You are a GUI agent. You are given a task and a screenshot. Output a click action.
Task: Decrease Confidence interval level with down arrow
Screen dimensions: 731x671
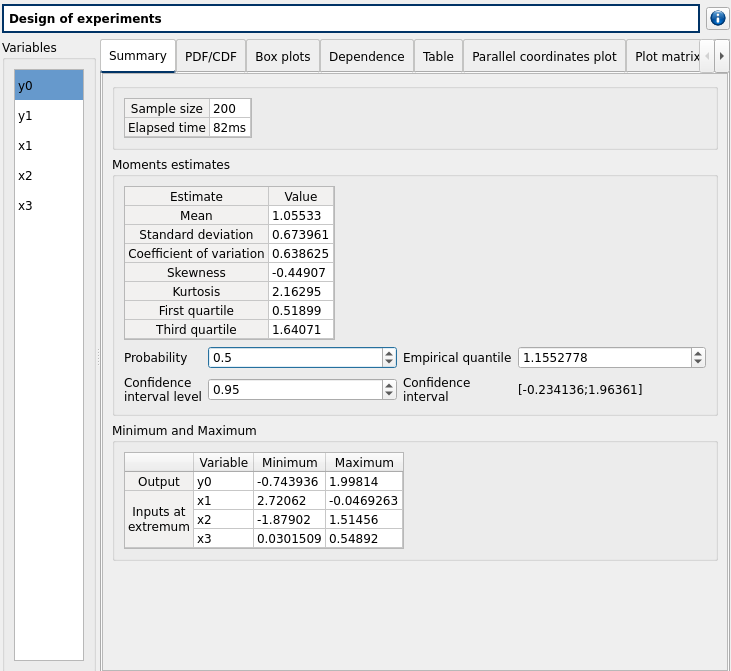tap(389, 394)
